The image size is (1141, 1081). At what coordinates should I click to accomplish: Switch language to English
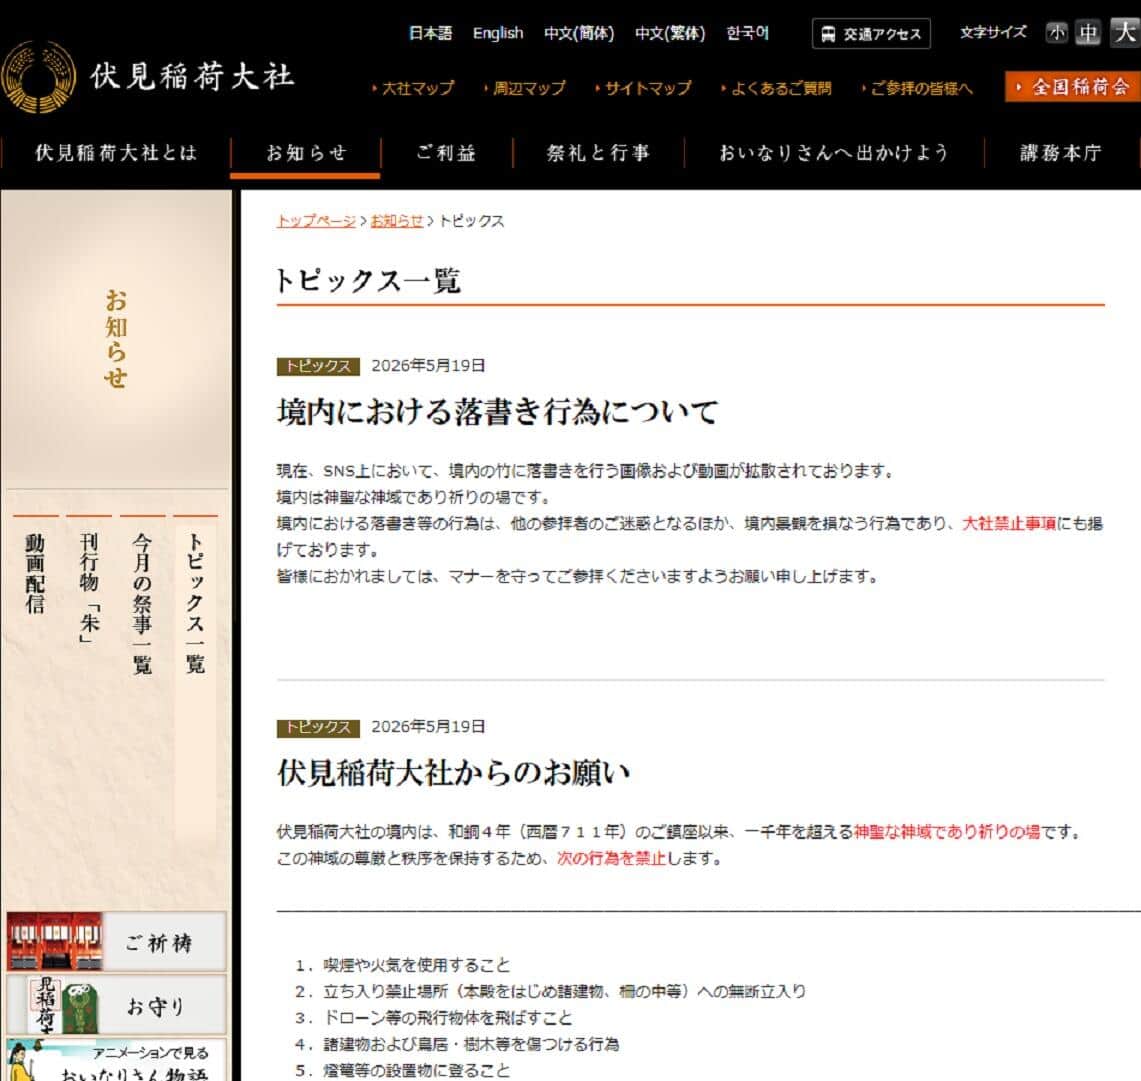pyautogui.click(x=498, y=33)
